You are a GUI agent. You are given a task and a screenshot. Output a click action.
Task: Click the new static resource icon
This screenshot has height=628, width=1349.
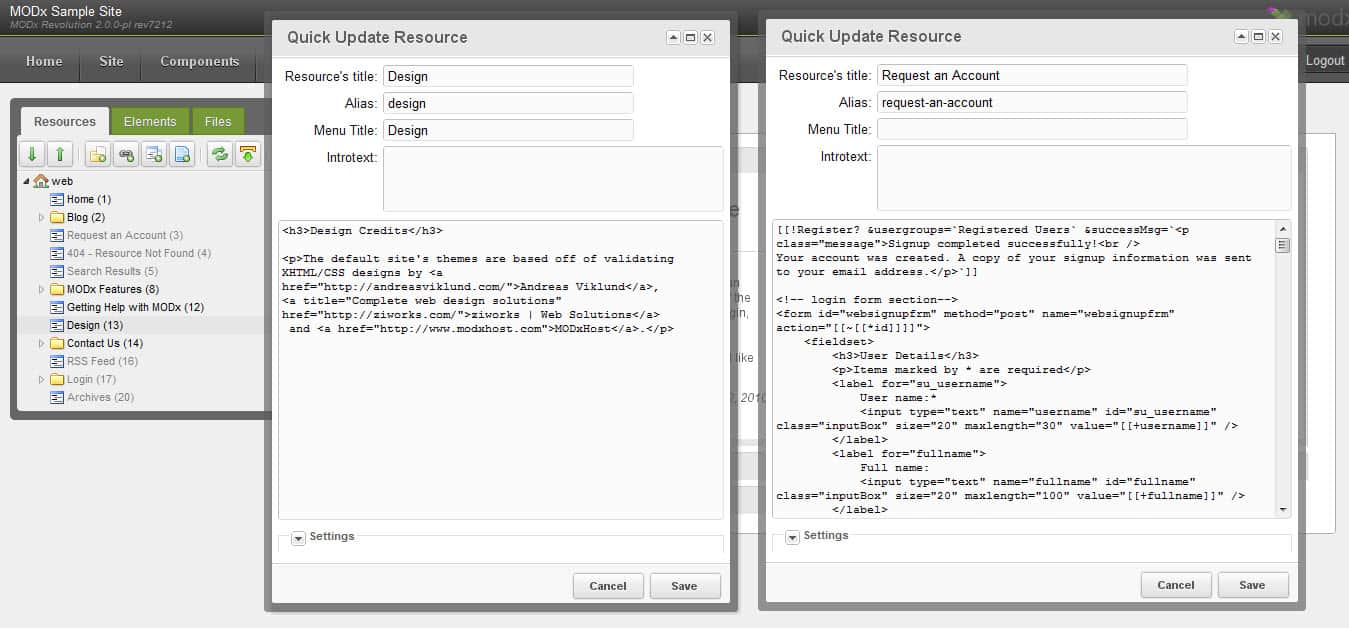coord(182,154)
